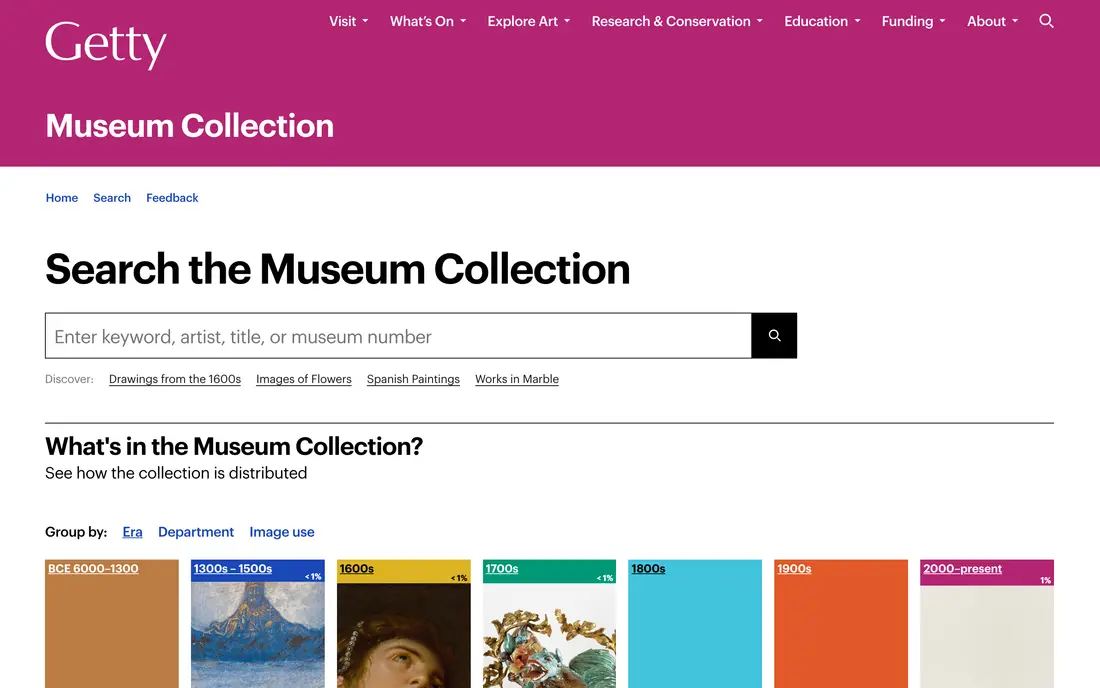1100x688 pixels.
Task: Focus the keyword search input field
Action: 398,336
